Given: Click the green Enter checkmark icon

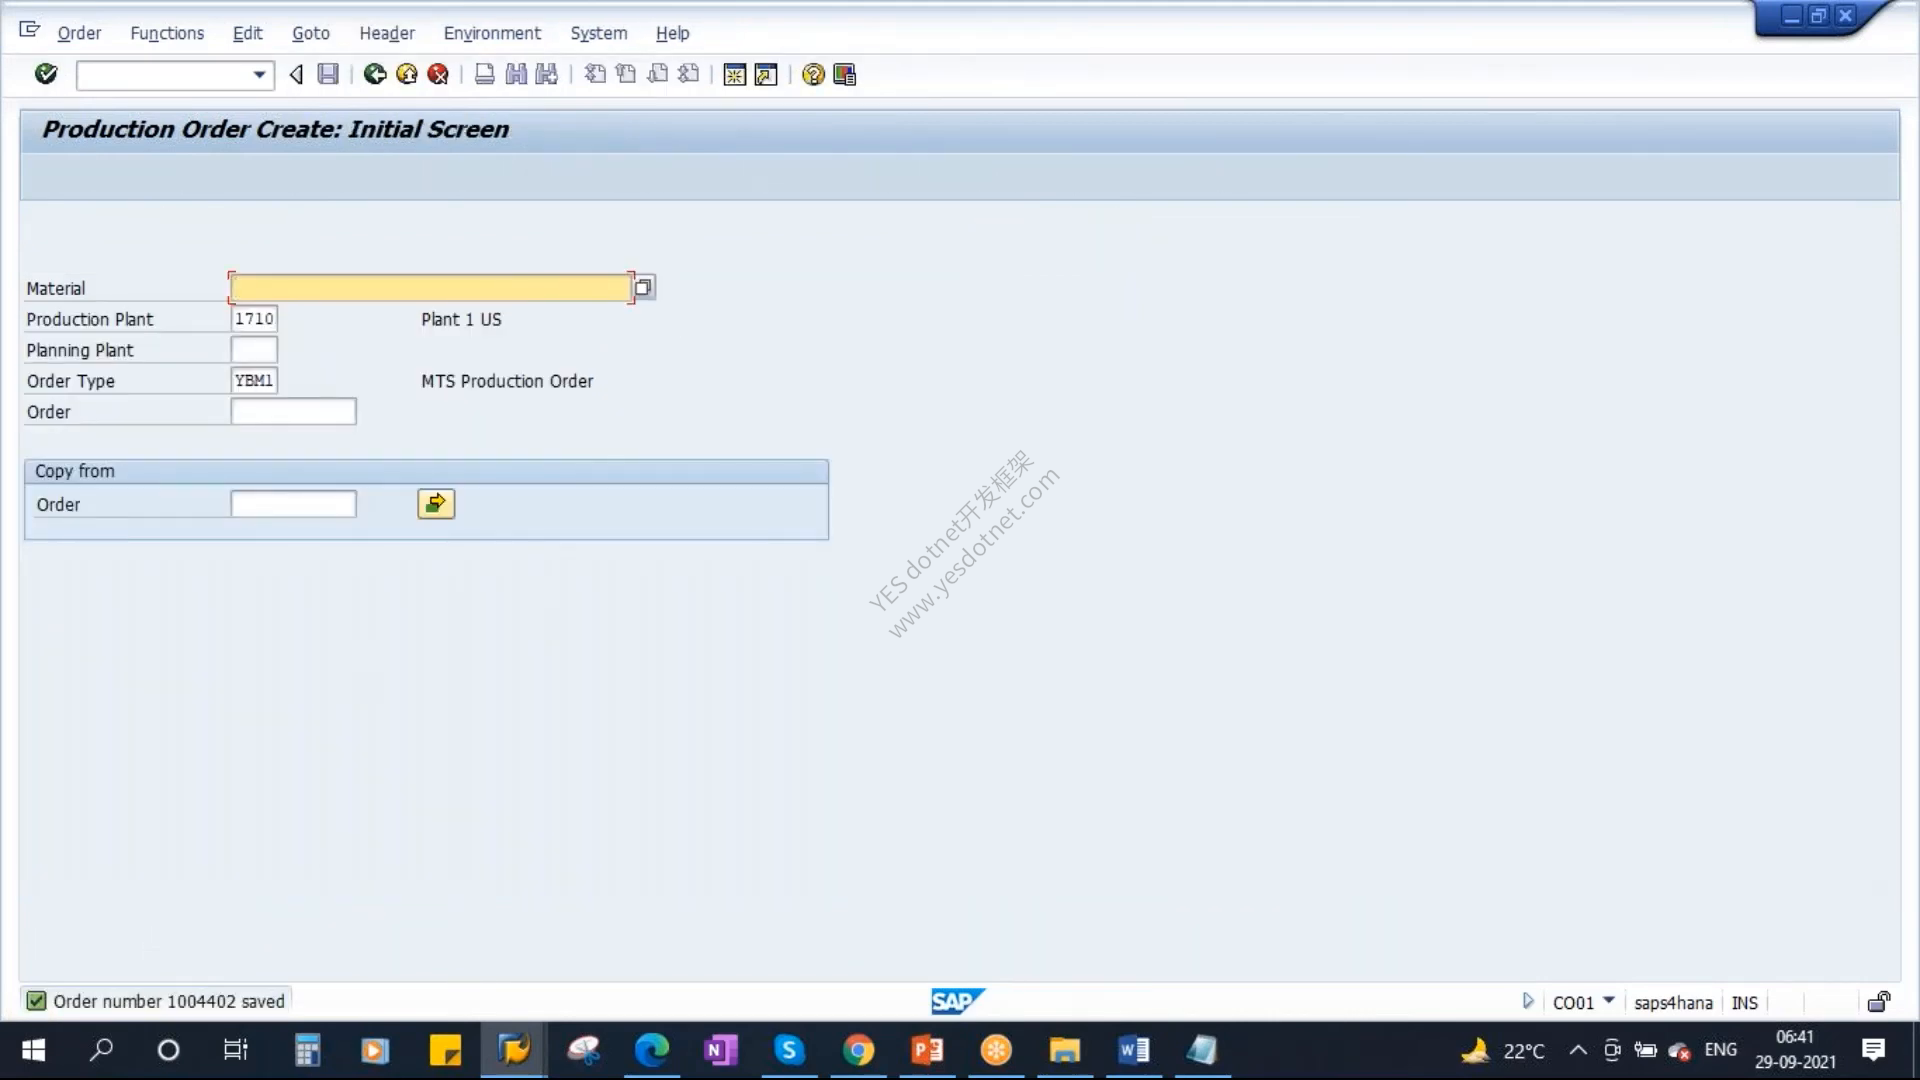Looking at the screenshot, I should (46, 74).
